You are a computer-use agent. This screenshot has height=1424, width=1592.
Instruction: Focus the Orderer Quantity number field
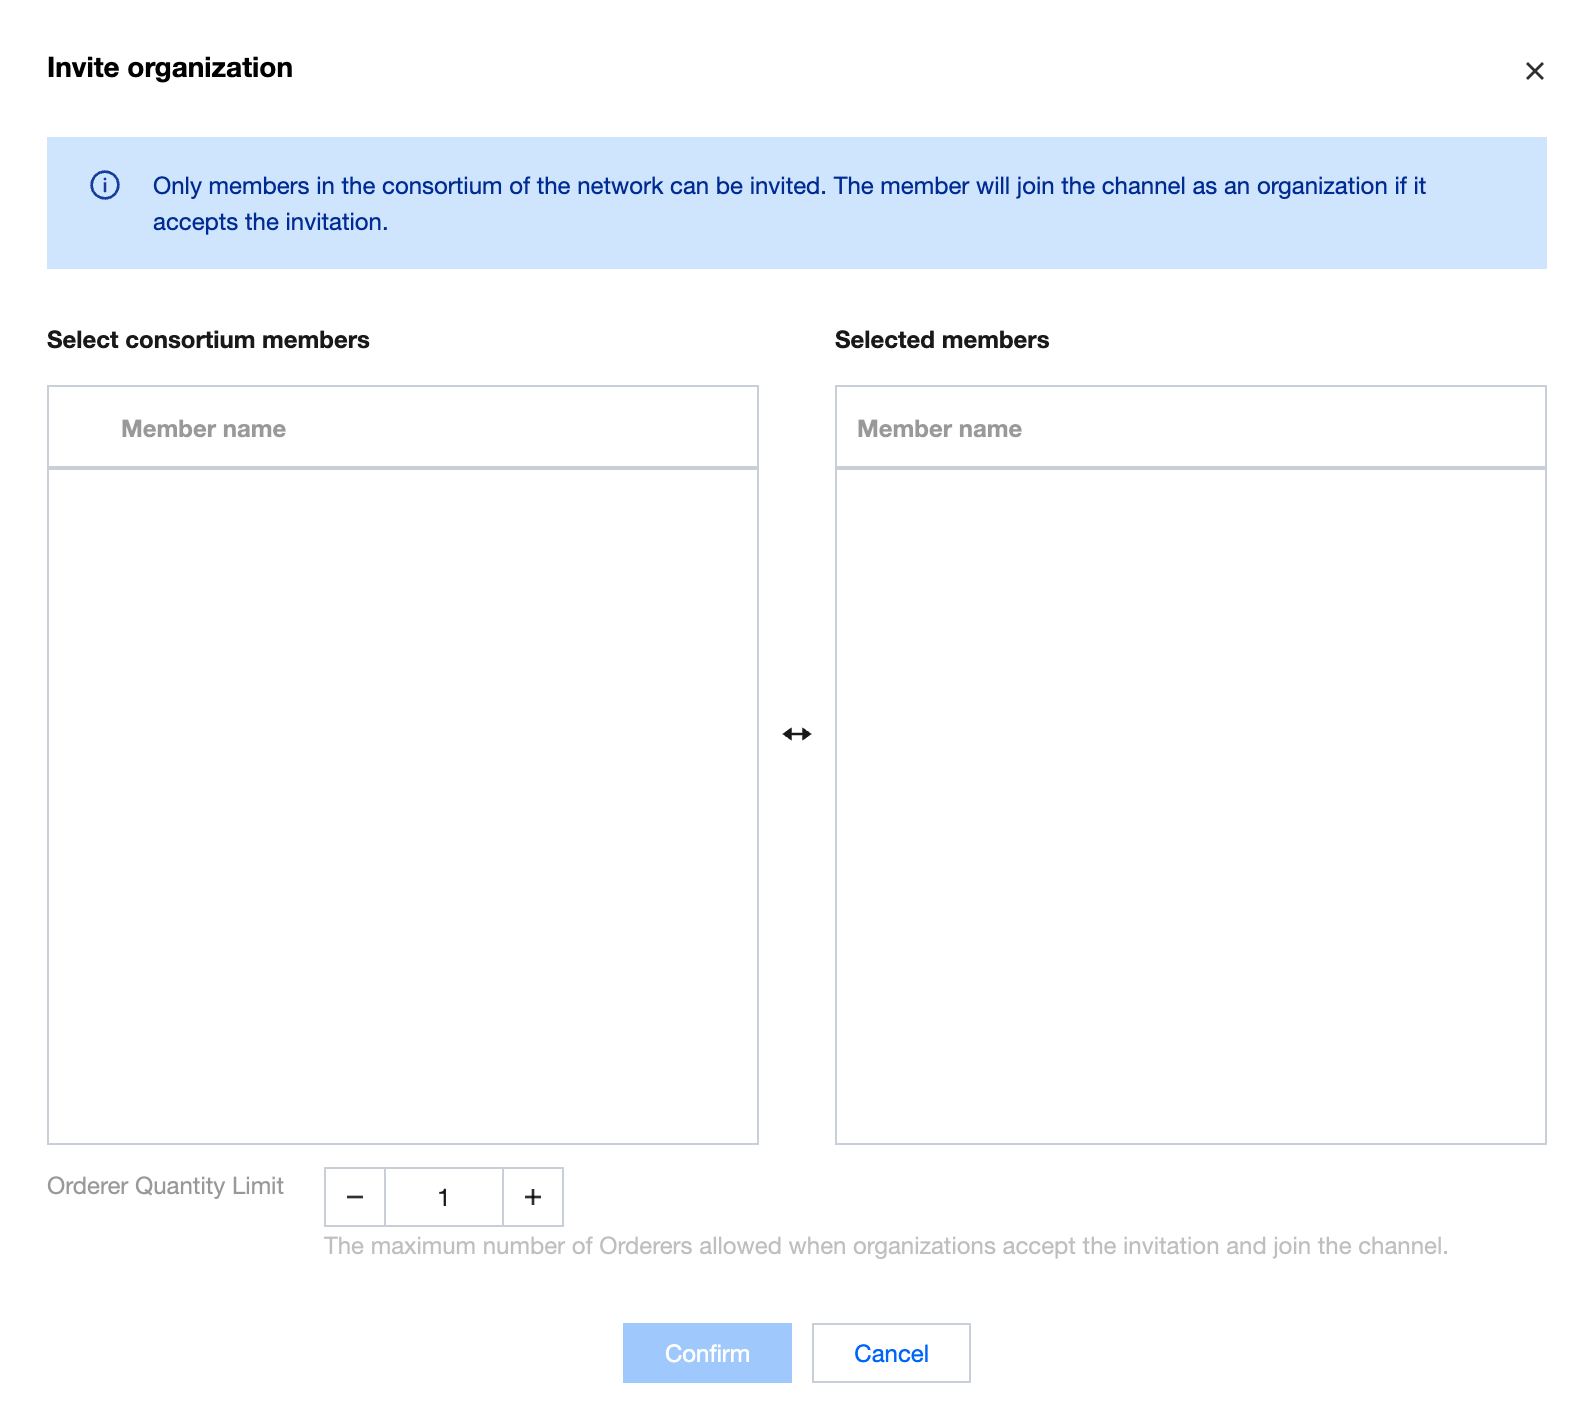point(443,1197)
